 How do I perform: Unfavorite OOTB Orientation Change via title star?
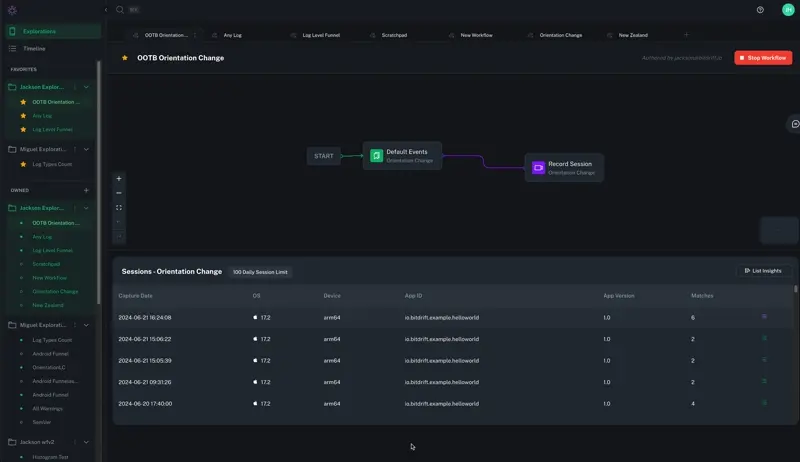pos(125,58)
